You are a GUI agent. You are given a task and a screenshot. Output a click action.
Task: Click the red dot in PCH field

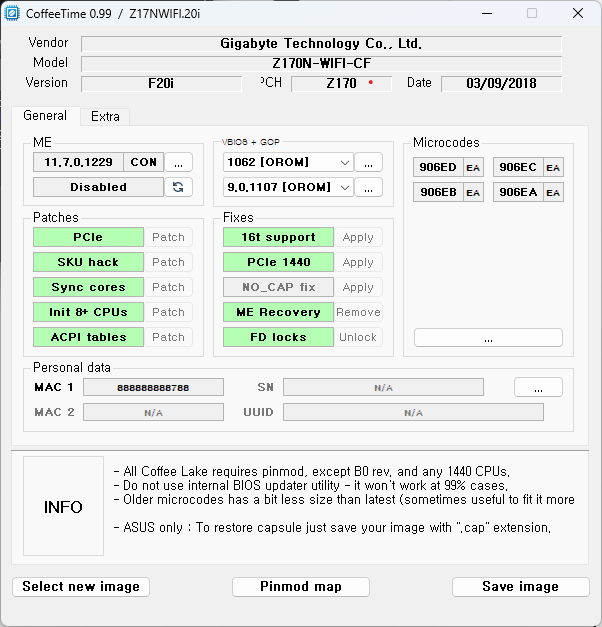point(371,82)
